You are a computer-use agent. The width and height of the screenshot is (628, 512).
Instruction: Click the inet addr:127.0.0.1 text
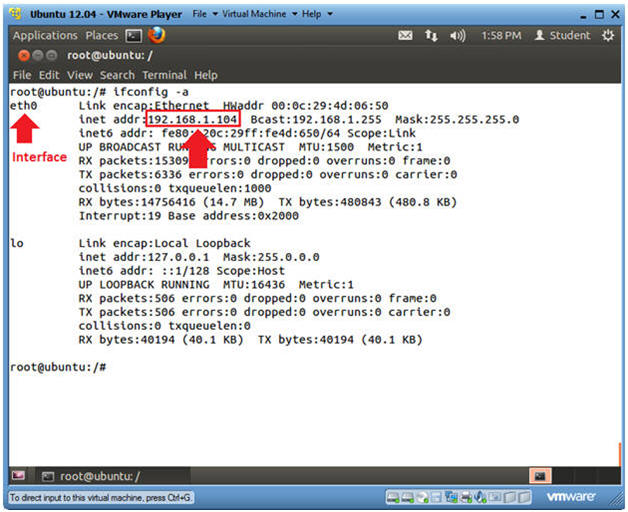coord(144,257)
